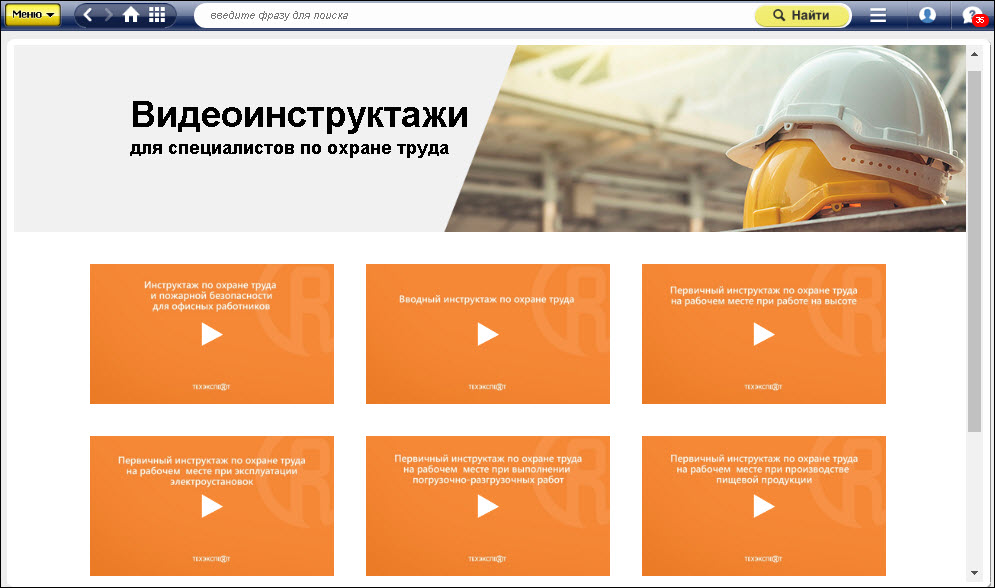This screenshot has width=995, height=588.
Task: Play the пищевой продукции briefing video
Action: point(764,507)
